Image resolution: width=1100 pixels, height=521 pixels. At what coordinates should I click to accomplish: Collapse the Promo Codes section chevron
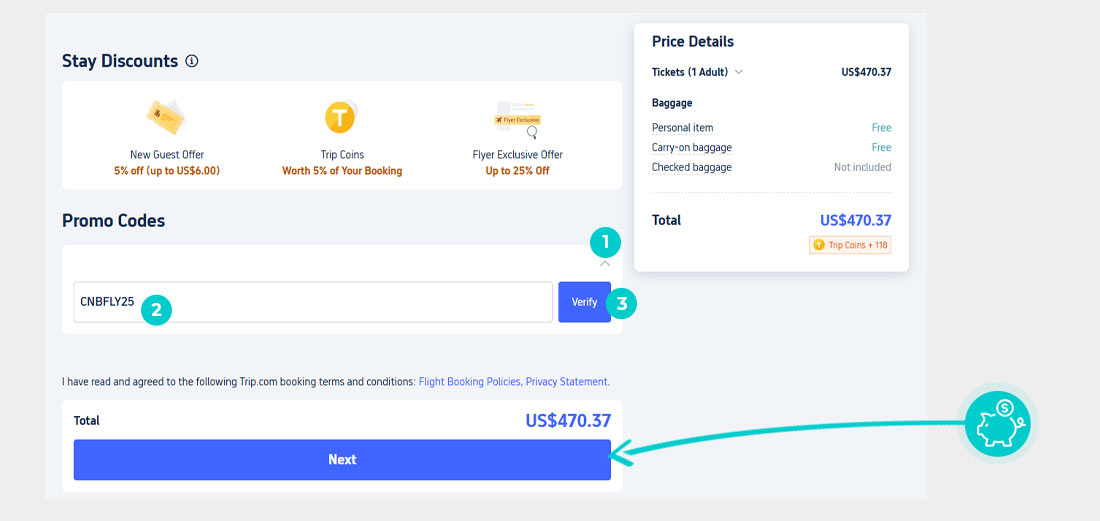click(605, 264)
